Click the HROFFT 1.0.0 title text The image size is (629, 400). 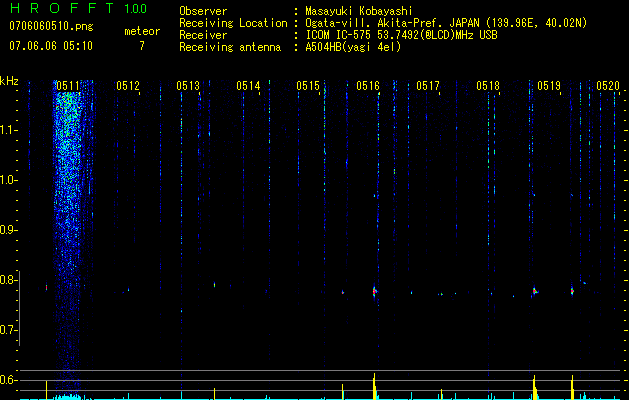78,8
